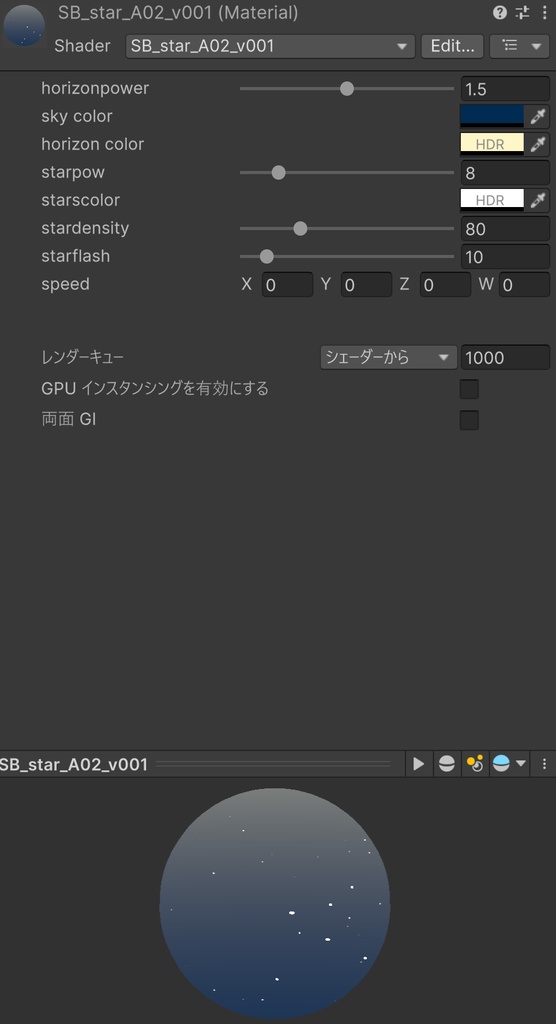Click the Edit... shader button
Viewport: 556px width, 1024px height.
(452, 46)
